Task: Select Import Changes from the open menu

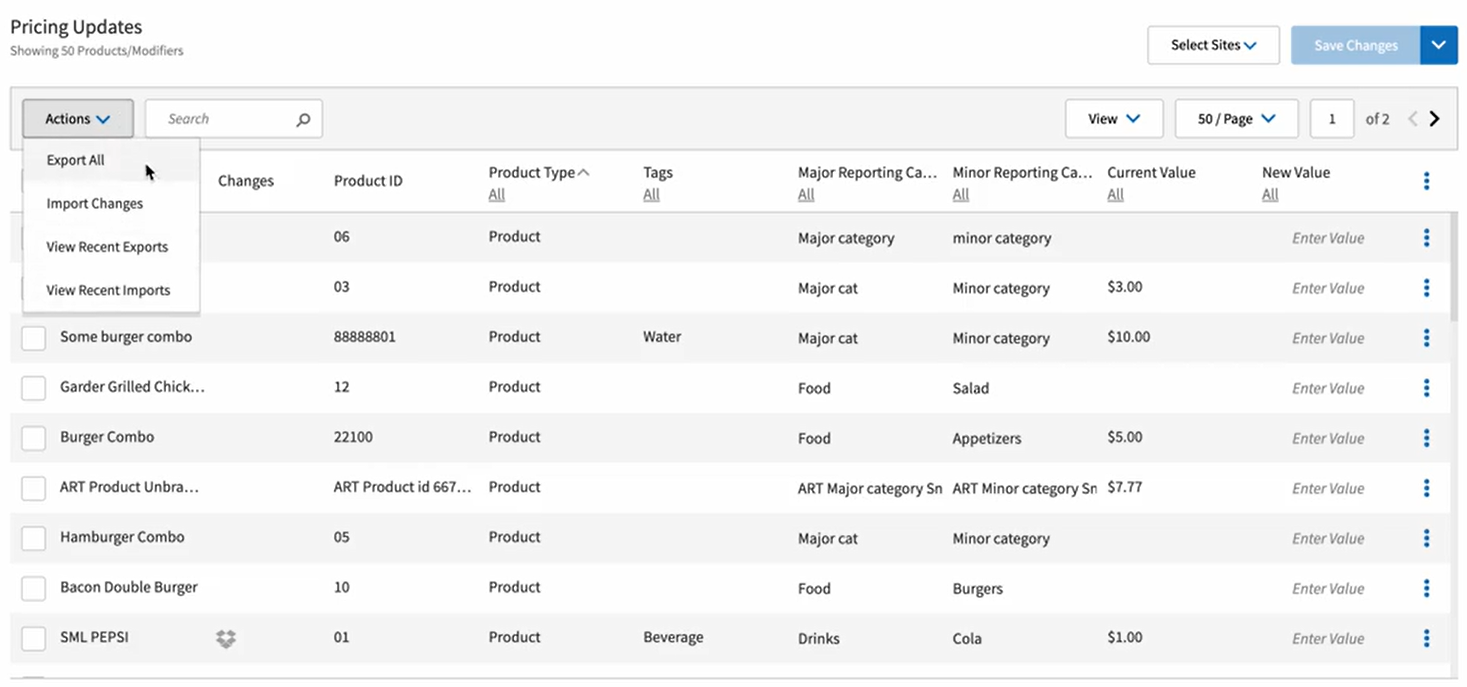Action: (95, 203)
